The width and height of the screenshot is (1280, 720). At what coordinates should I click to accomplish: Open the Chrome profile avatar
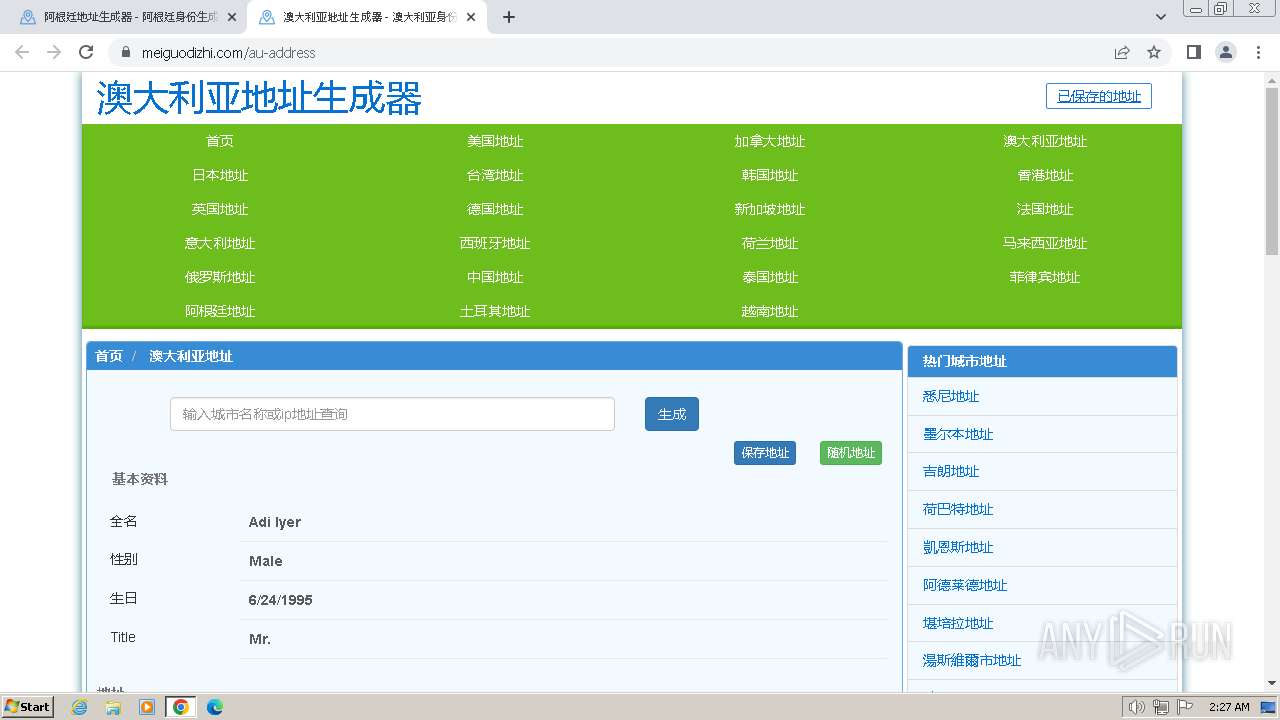tap(1226, 52)
